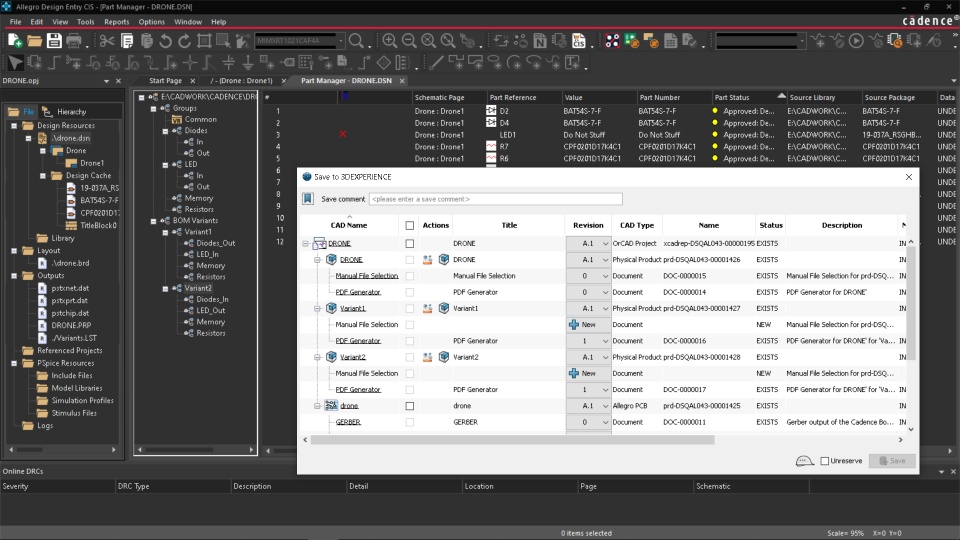Click the Redo arrow icon
Viewport: 960px width, 540px height.
184,41
